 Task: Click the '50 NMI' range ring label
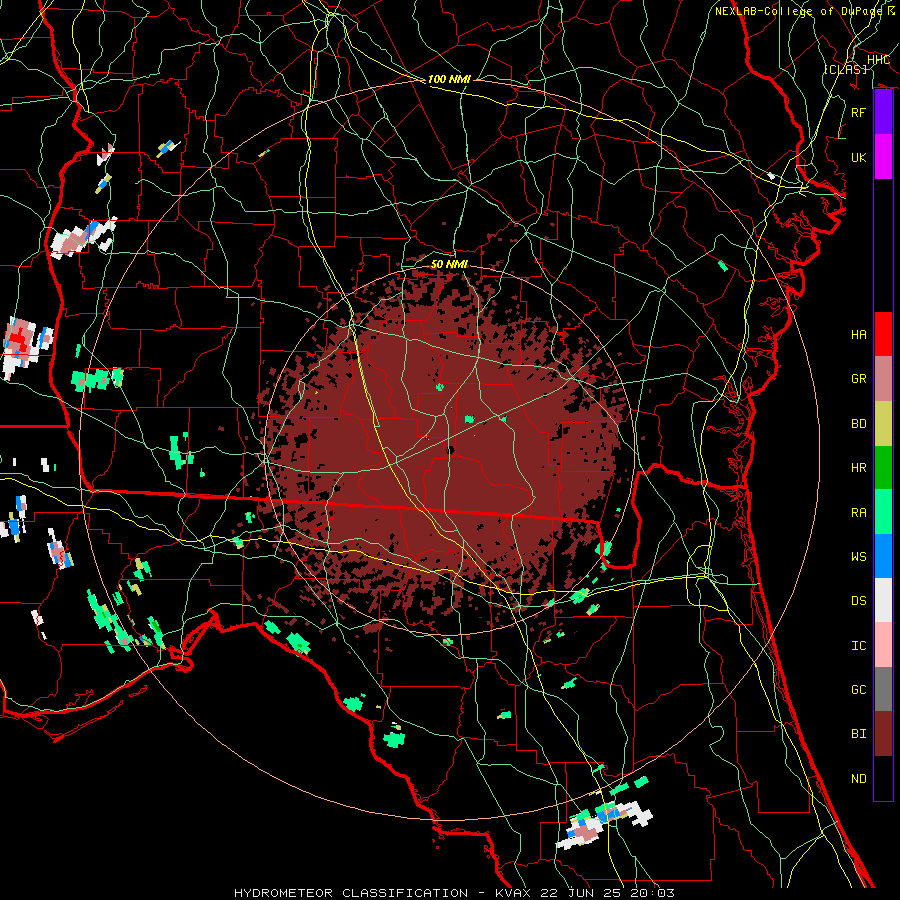449,264
